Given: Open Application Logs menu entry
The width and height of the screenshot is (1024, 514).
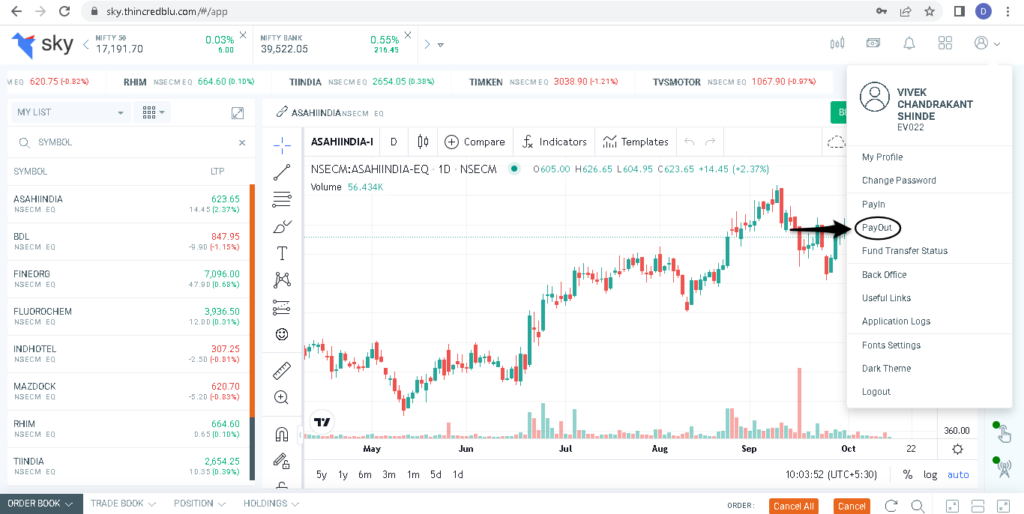Looking at the screenshot, I should 896,321.
